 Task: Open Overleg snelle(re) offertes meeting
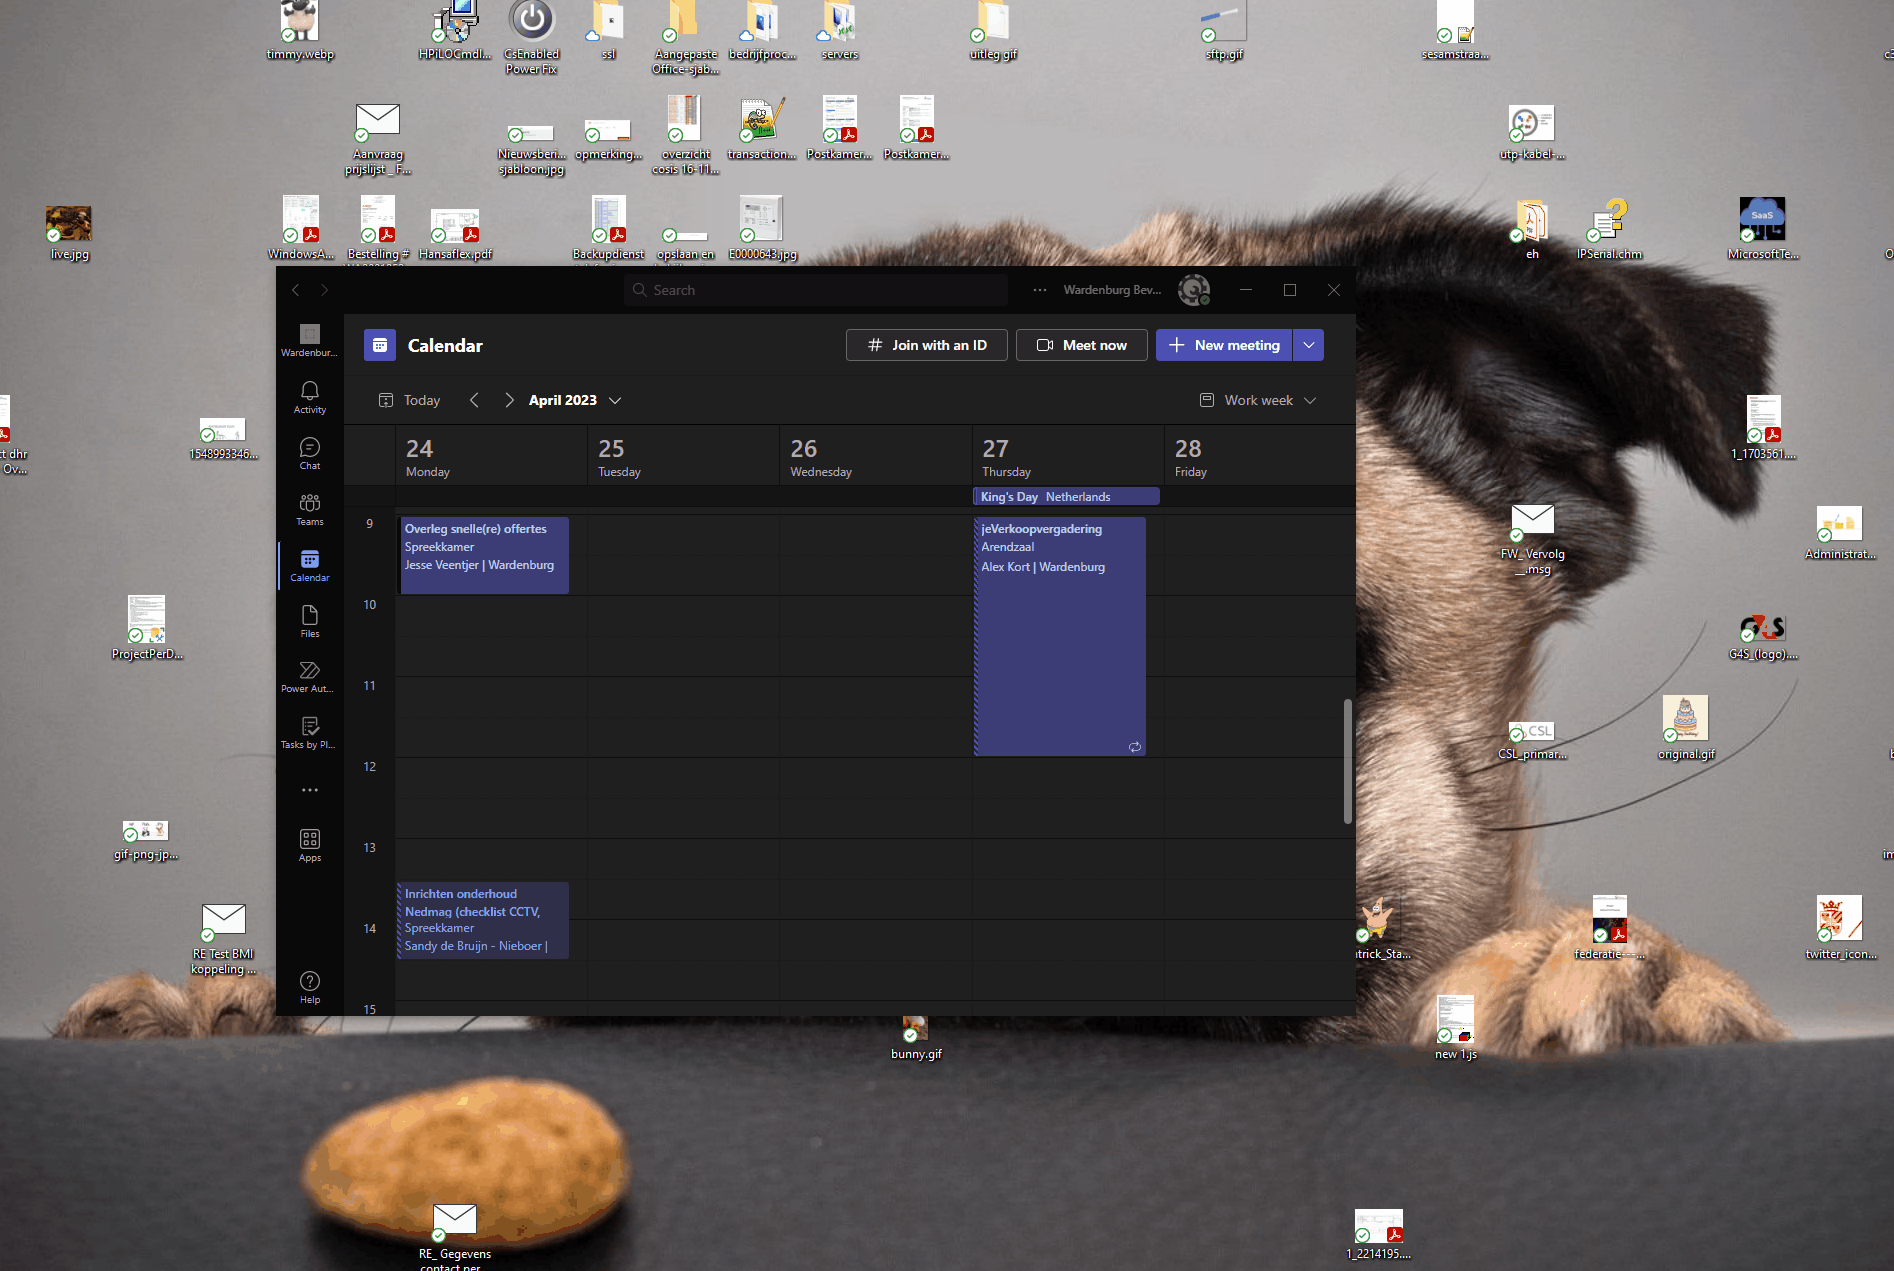(x=484, y=555)
